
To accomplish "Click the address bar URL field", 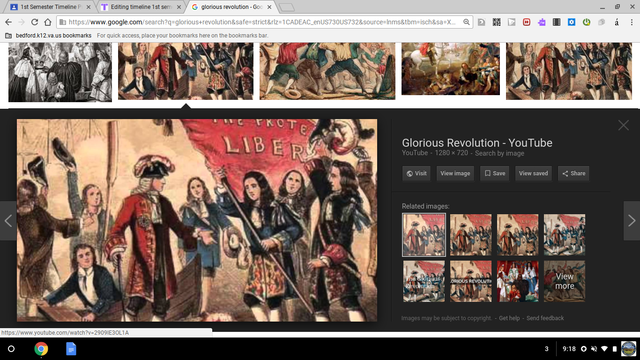I will point(261,22).
